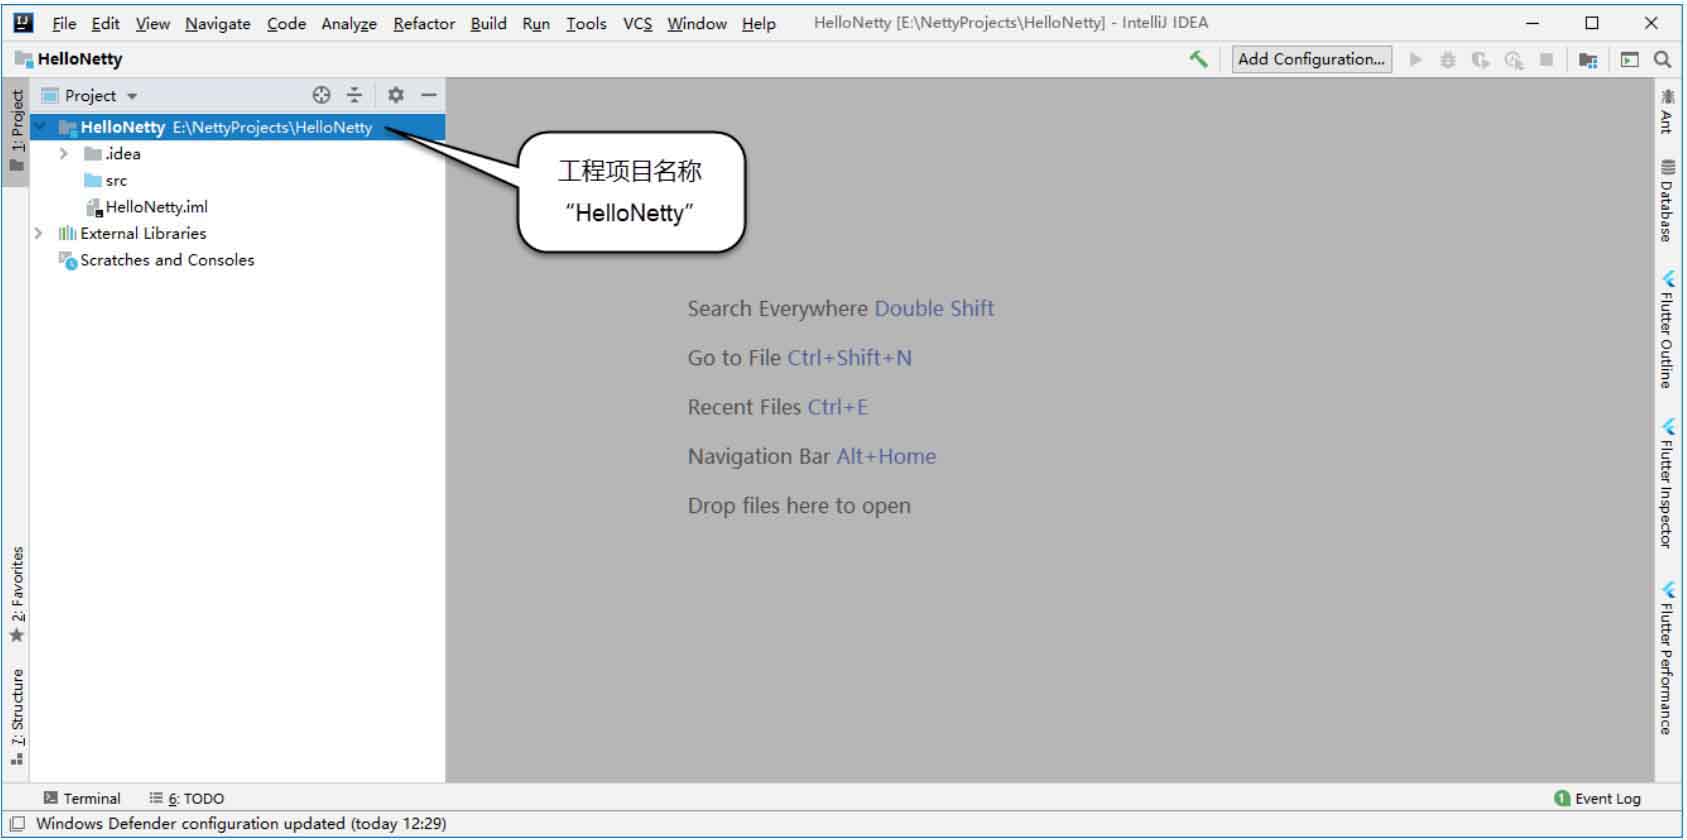Open Project panel gear settings
This screenshot has height=840, width=1687.
pos(396,95)
